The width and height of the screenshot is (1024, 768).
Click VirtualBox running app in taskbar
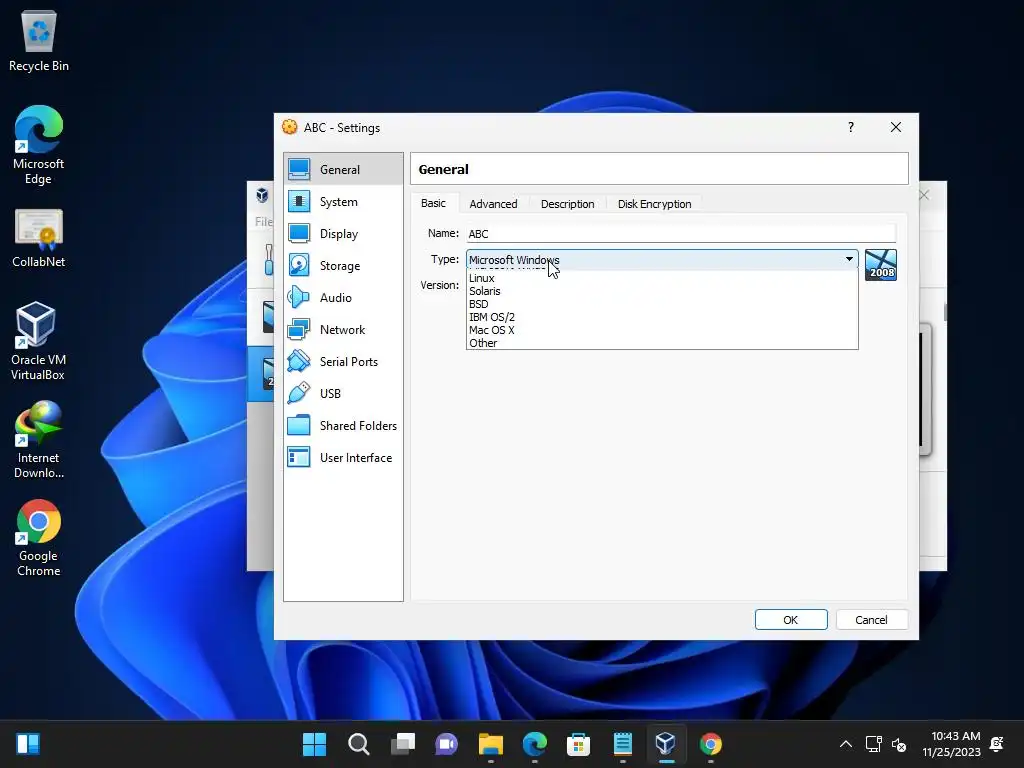(666, 744)
